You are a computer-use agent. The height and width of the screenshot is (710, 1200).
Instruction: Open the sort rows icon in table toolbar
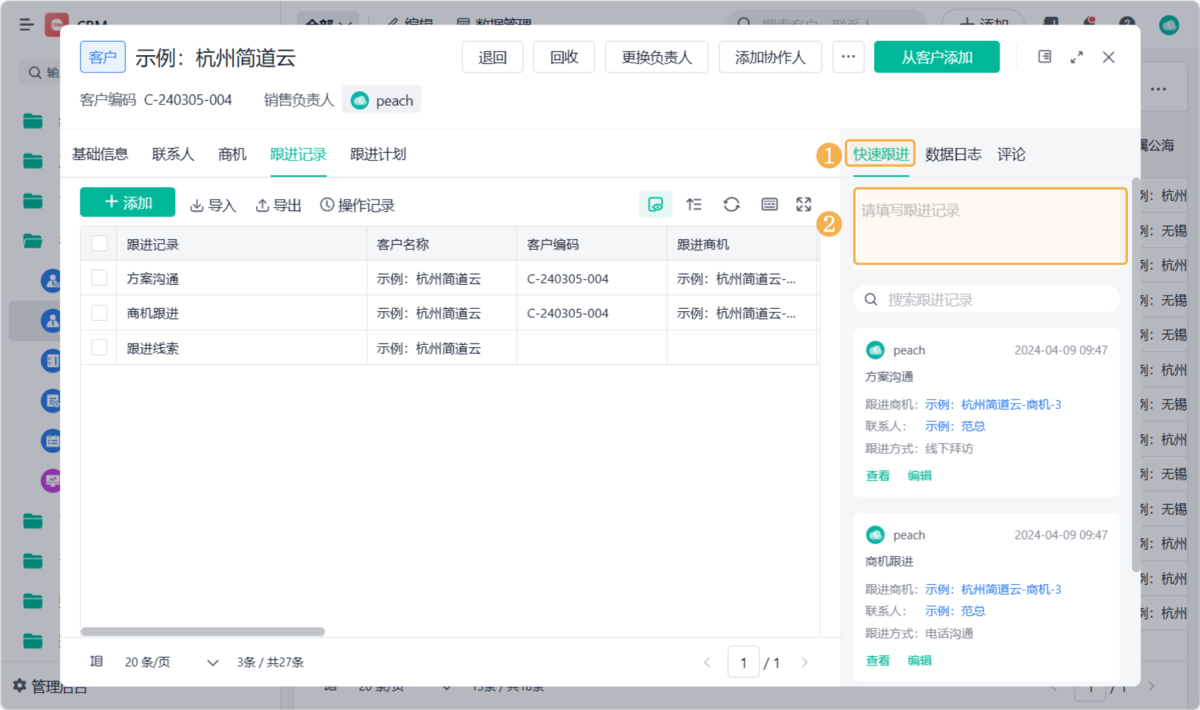[694, 204]
